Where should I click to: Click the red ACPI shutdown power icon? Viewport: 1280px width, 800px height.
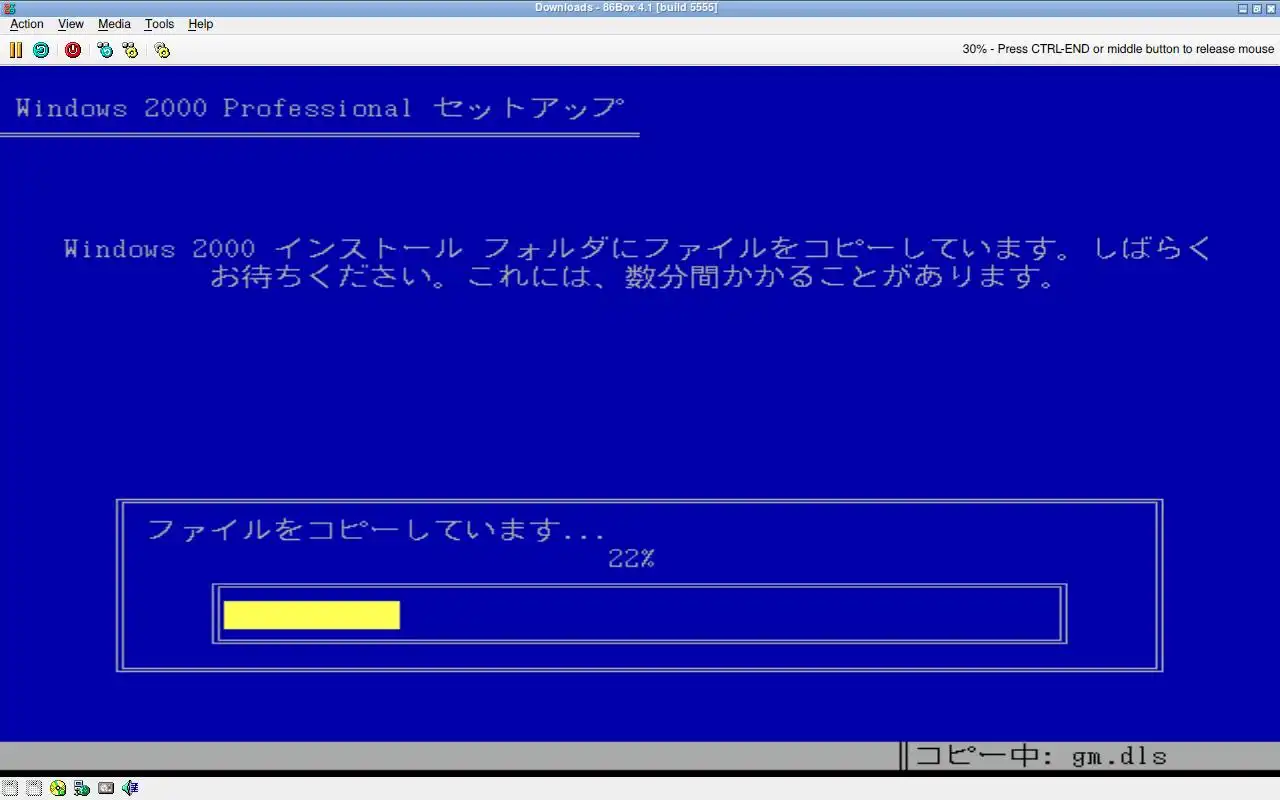click(x=73, y=49)
